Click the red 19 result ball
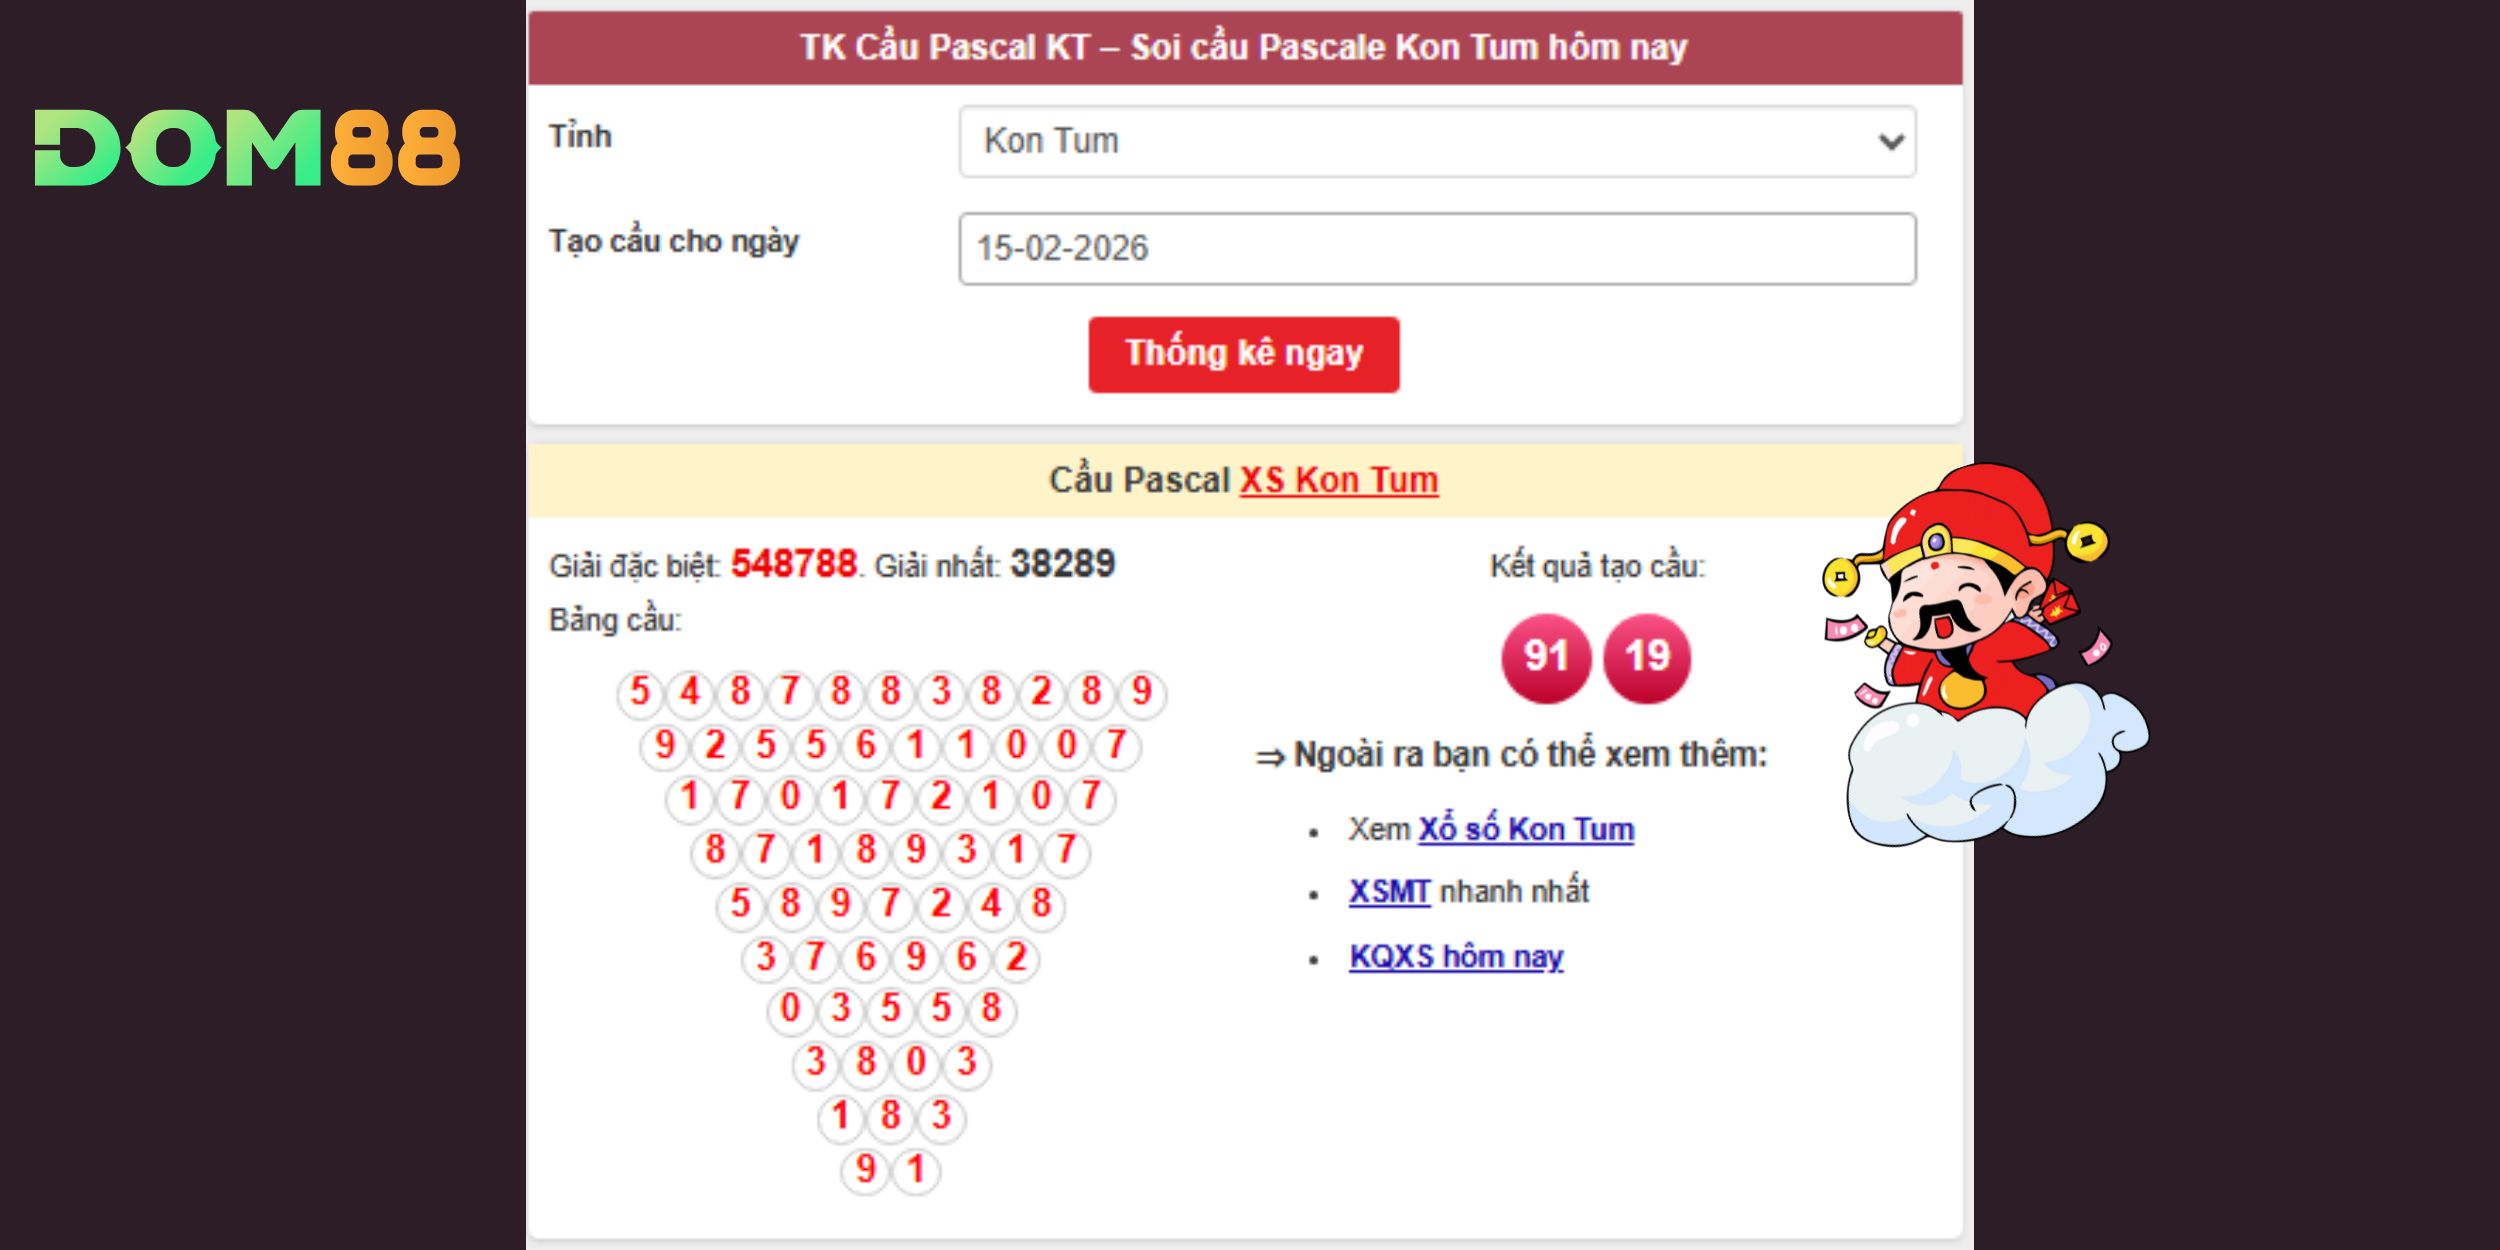 click(x=1646, y=658)
